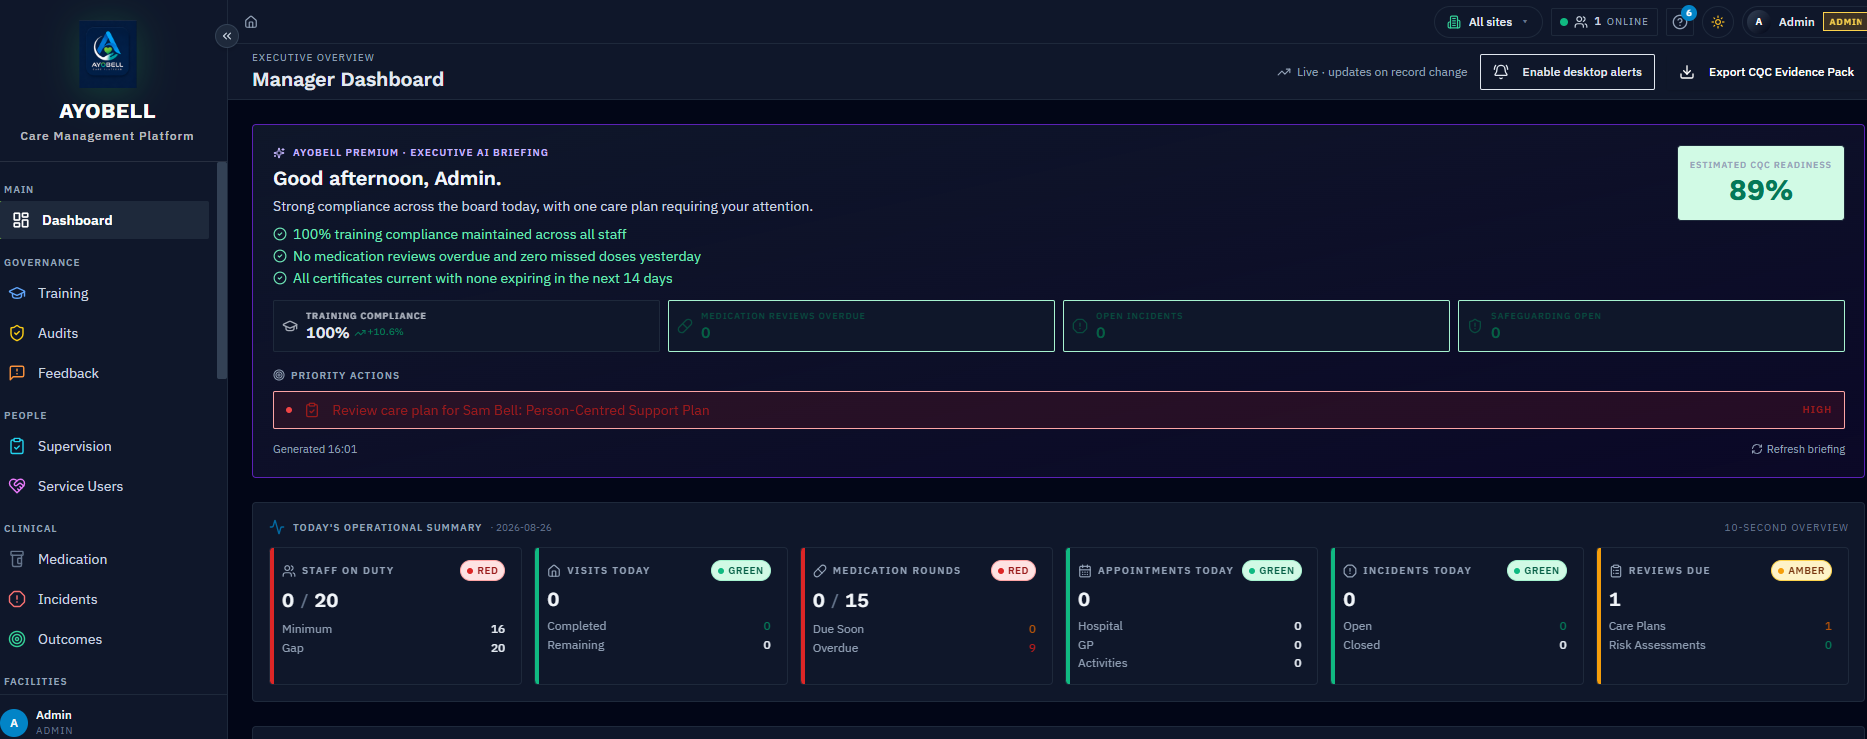Viewport: 1867px width, 739px height.
Task: Click Refresh briefing
Action: [x=1798, y=449]
